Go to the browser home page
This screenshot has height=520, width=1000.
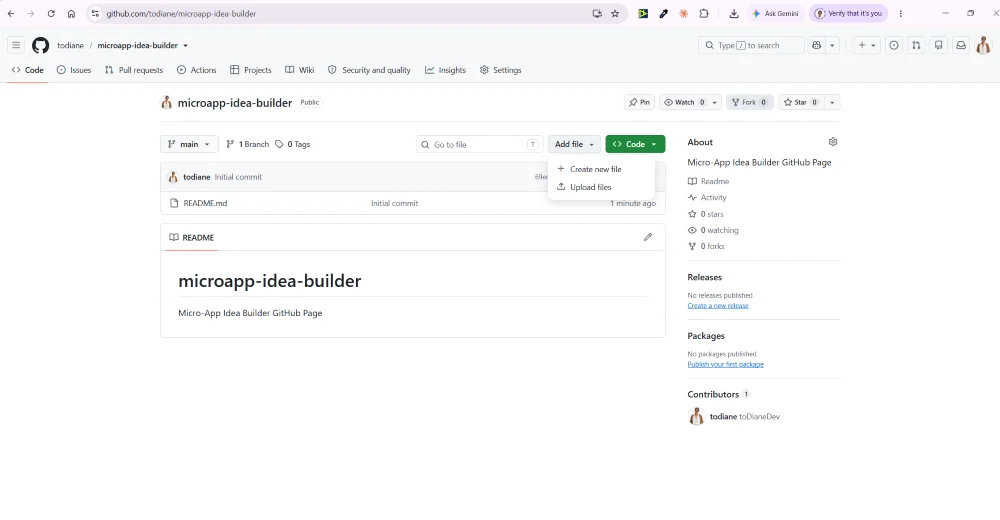click(x=71, y=13)
